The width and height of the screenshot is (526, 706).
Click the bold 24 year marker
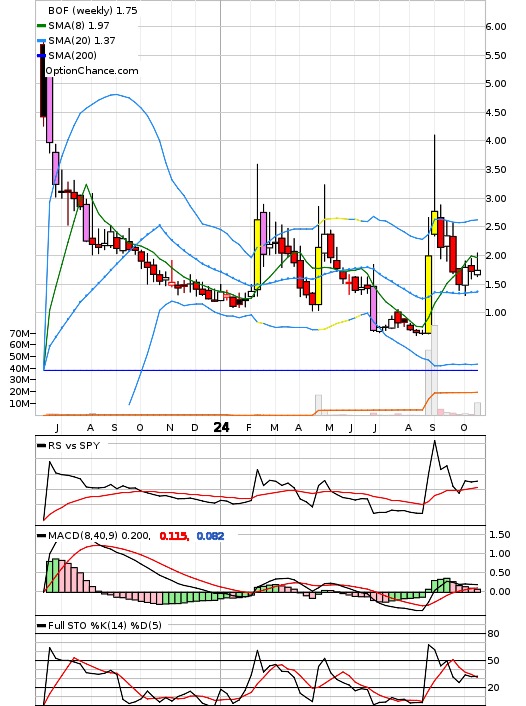click(221, 427)
